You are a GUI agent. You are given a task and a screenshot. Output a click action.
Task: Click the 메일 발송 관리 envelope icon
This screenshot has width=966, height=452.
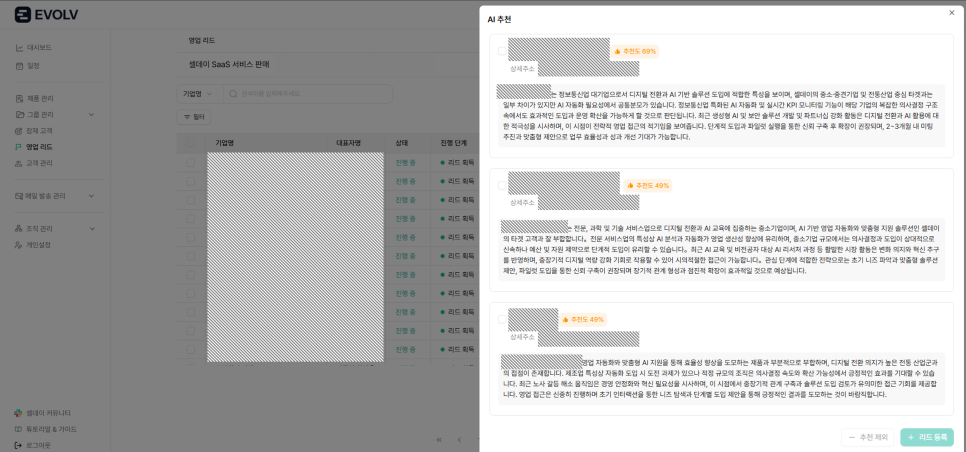[19, 196]
